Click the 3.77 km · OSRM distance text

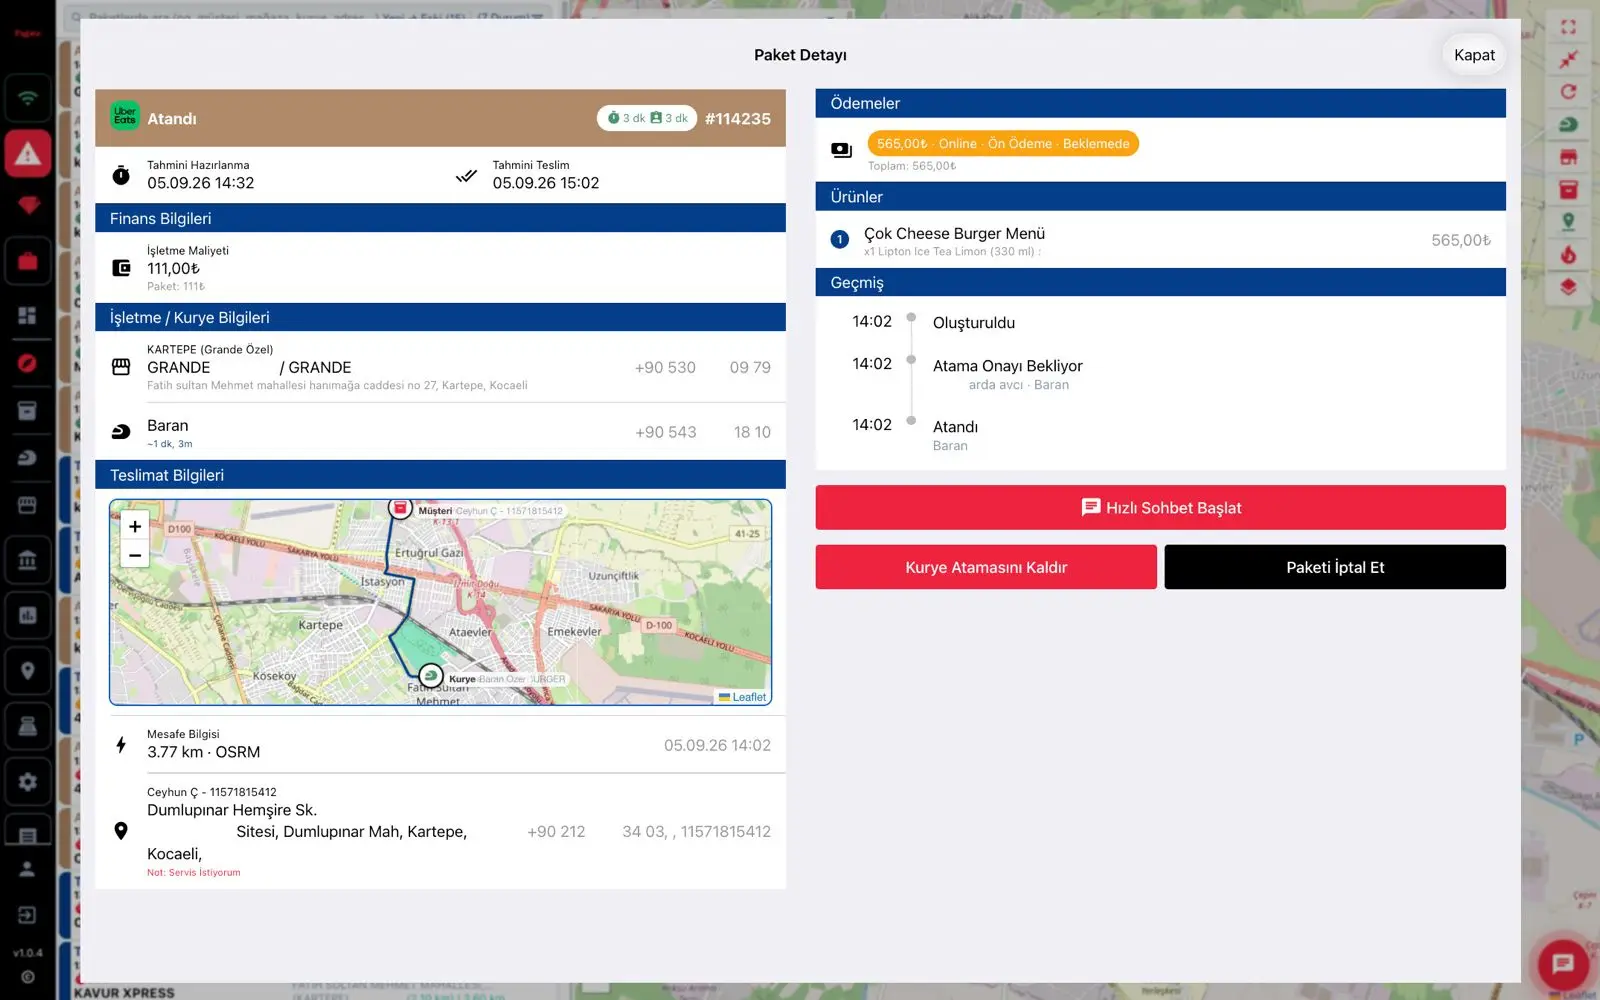click(x=203, y=752)
